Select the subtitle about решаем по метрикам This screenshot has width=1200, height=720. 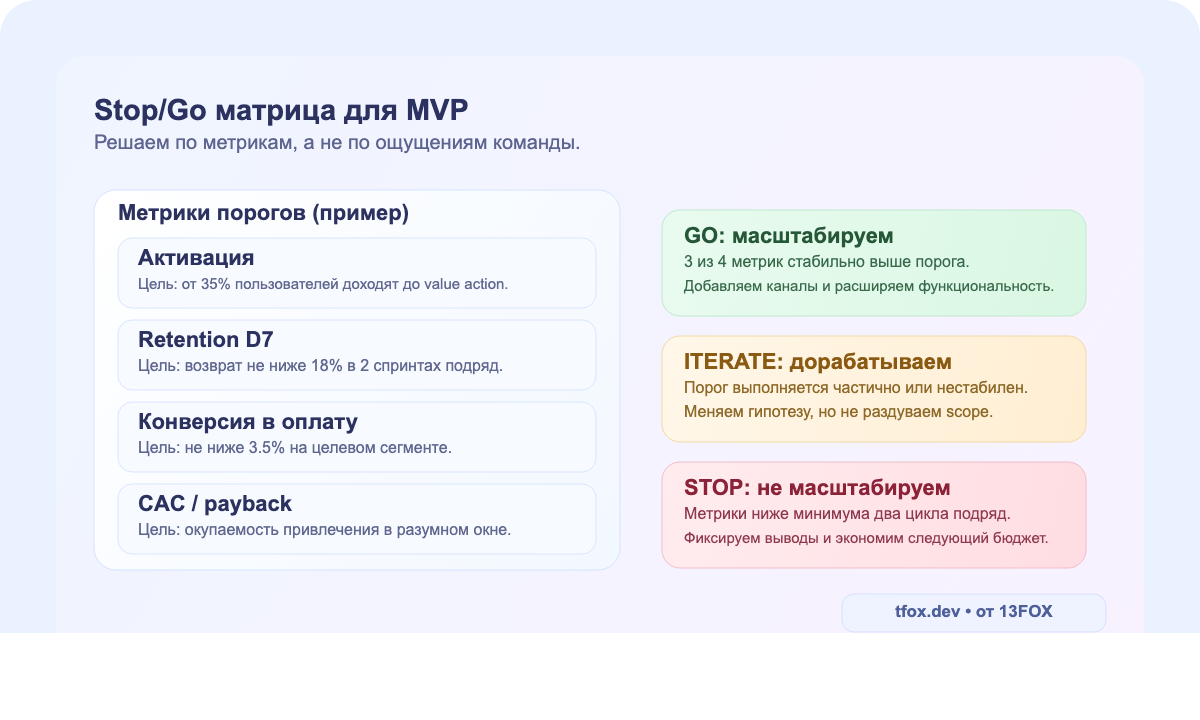(x=335, y=143)
